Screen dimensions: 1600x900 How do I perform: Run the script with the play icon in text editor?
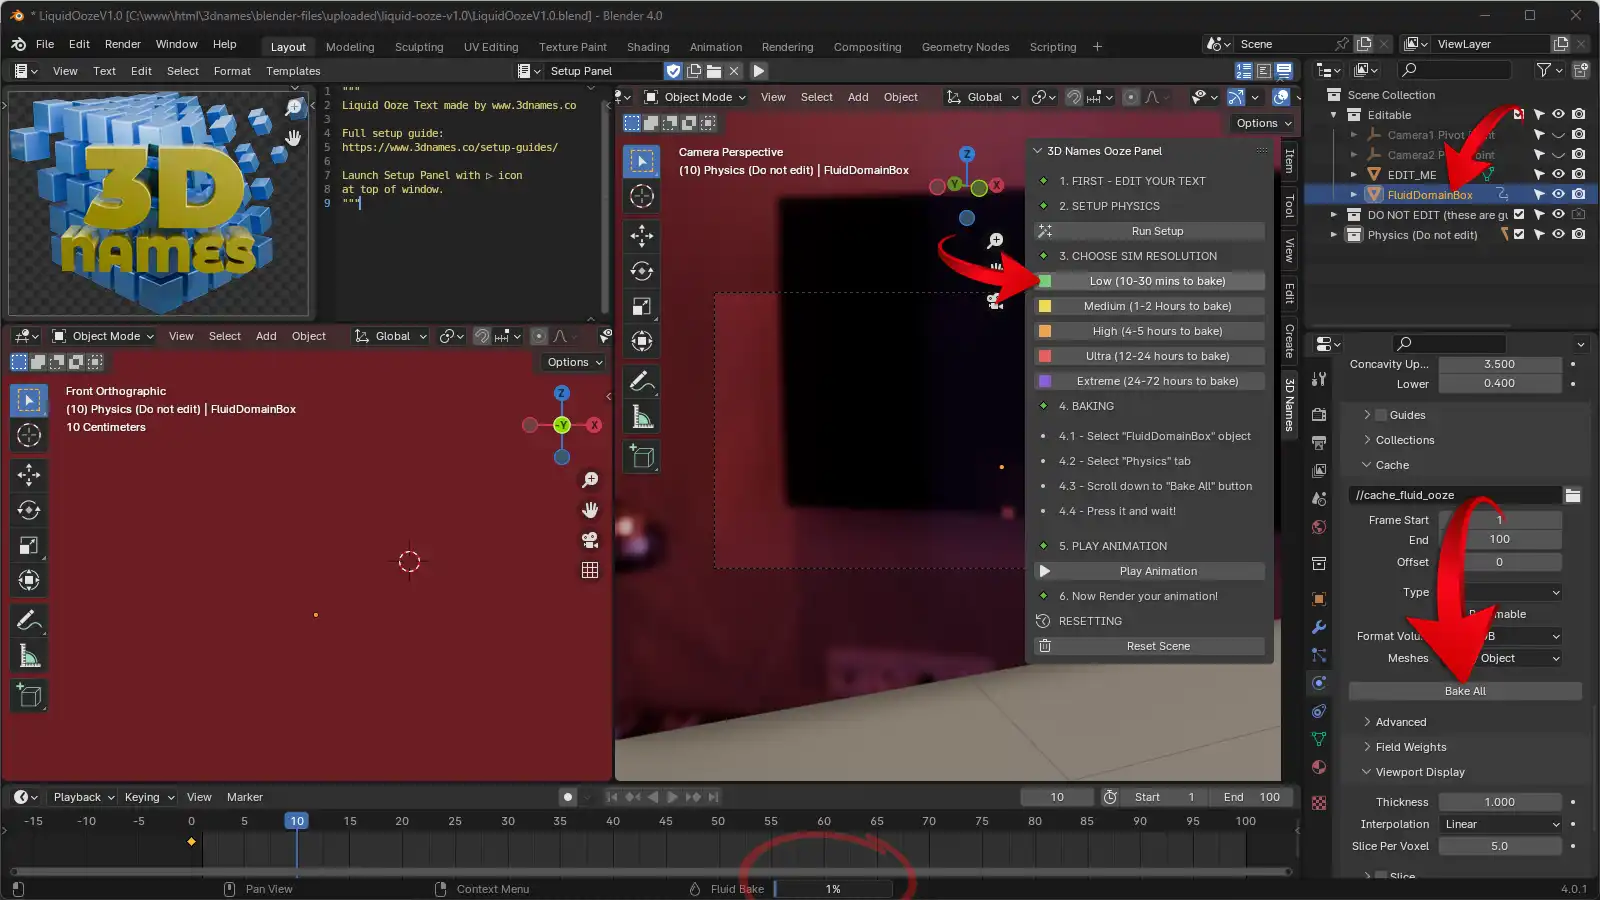pos(759,71)
